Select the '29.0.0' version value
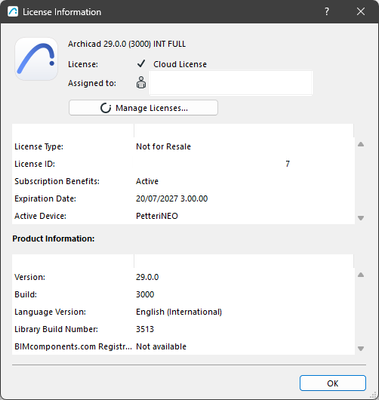Viewport: 379px width, 400px height. click(x=147, y=277)
